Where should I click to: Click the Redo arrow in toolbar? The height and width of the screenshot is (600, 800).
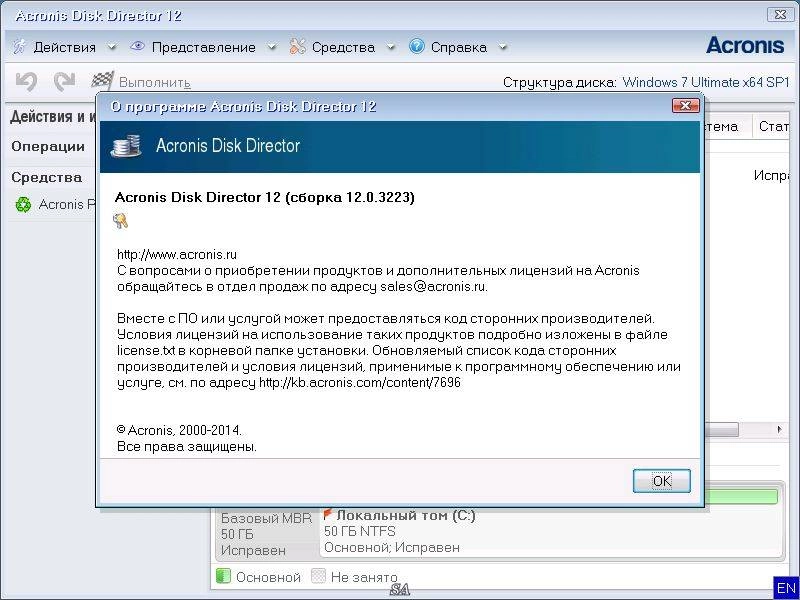click(65, 81)
